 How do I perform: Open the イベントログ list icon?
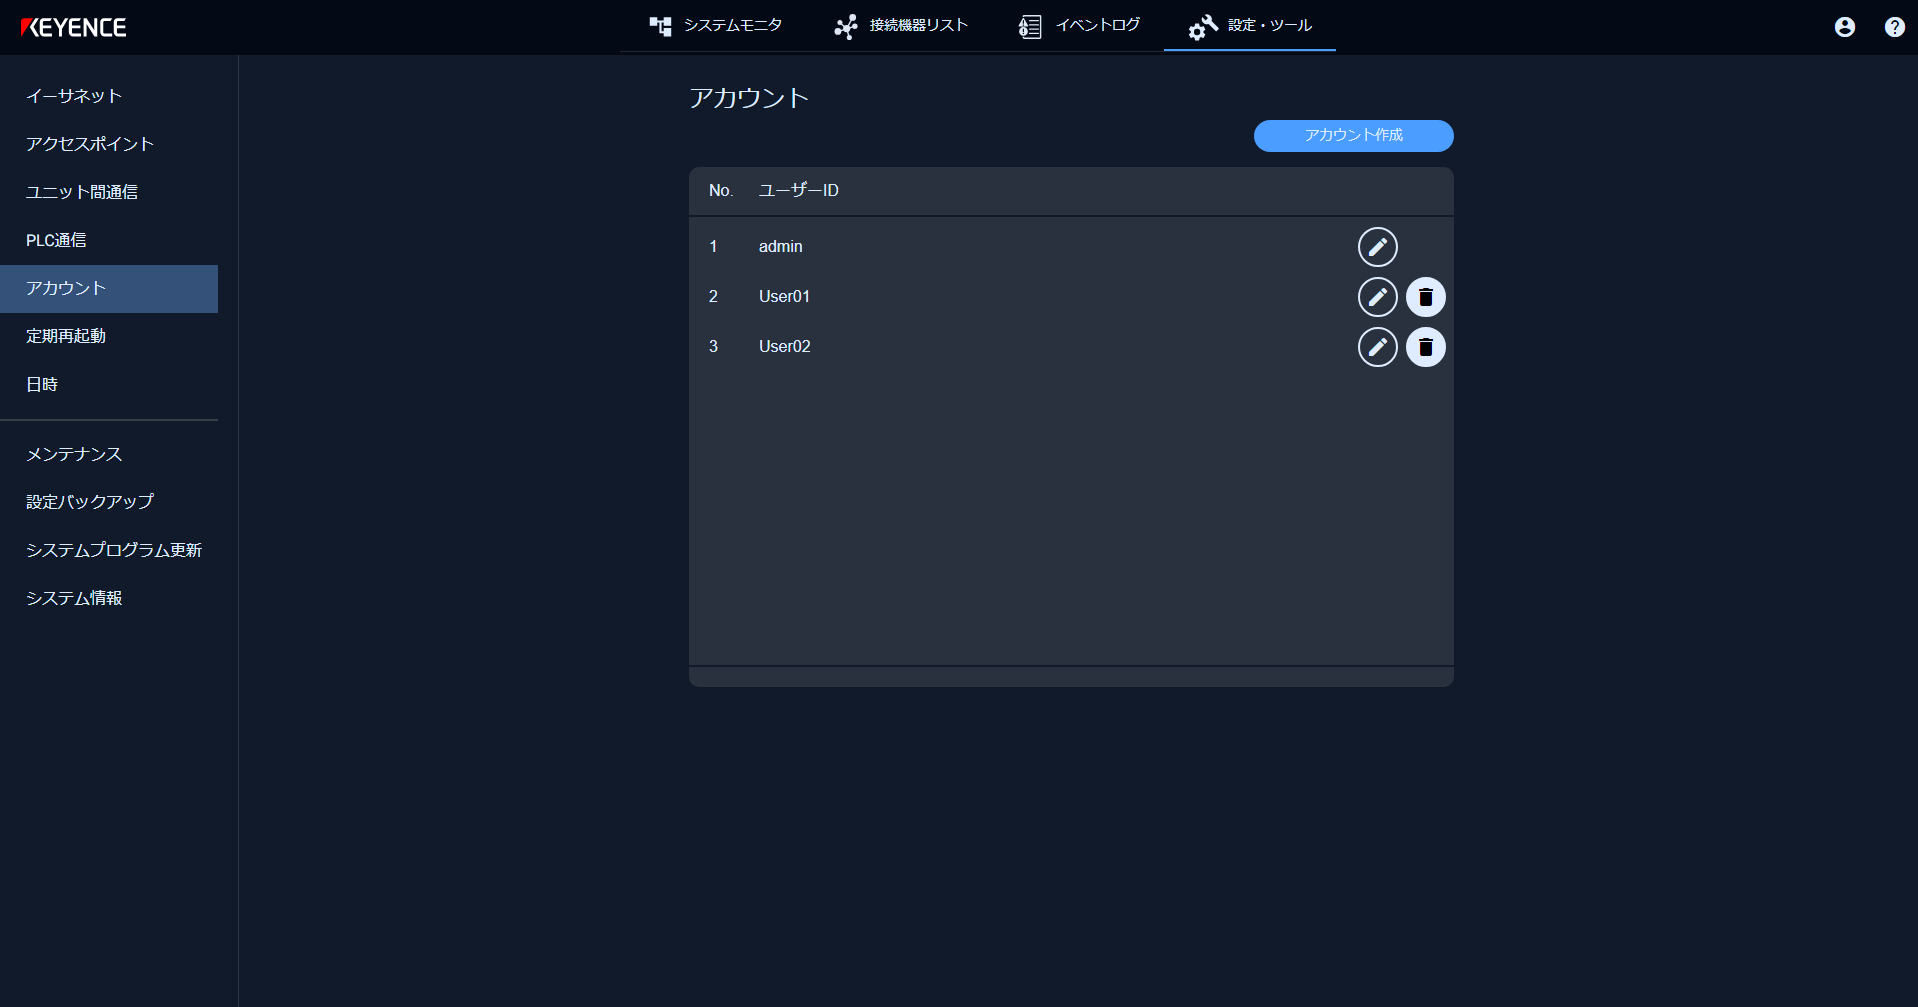[1028, 27]
